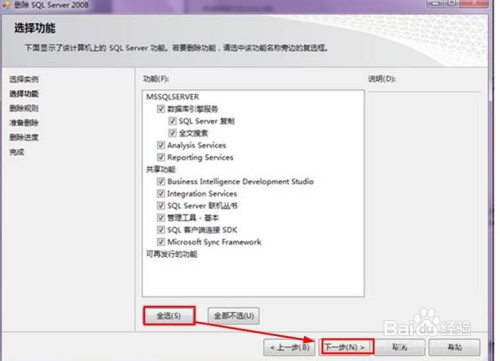Uncheck the Analysis Services checkbox
The width and height of the screenshot is (500, 361).
point(161,145)
